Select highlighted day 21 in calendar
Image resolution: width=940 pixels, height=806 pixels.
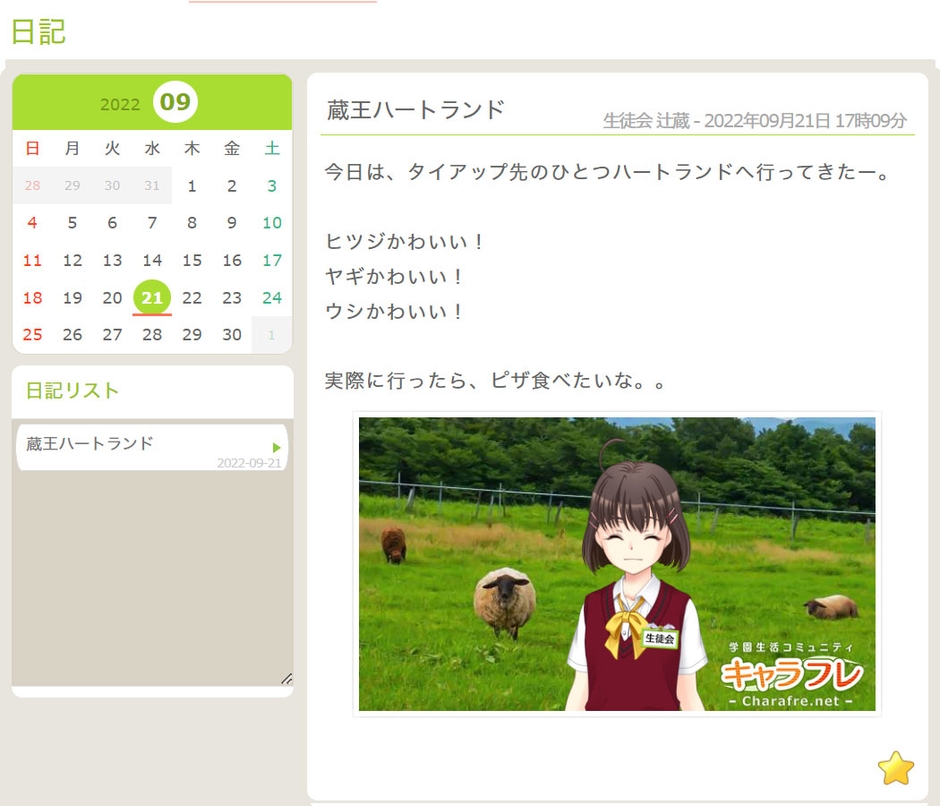click(152, 297)
